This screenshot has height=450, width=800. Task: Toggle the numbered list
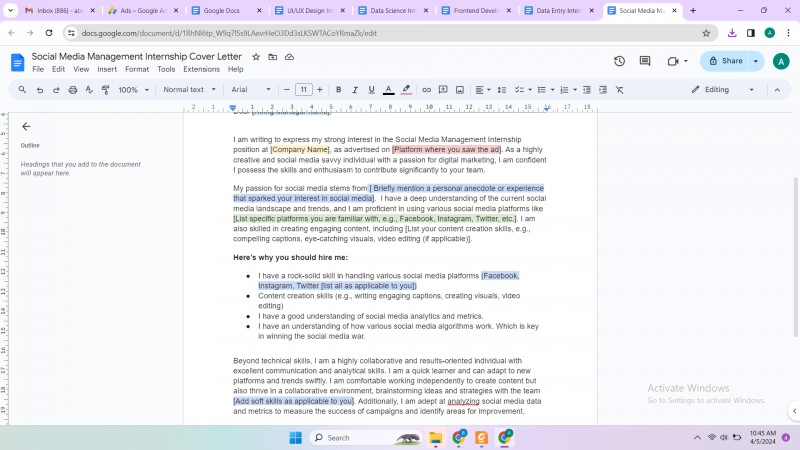coord(564,90)
